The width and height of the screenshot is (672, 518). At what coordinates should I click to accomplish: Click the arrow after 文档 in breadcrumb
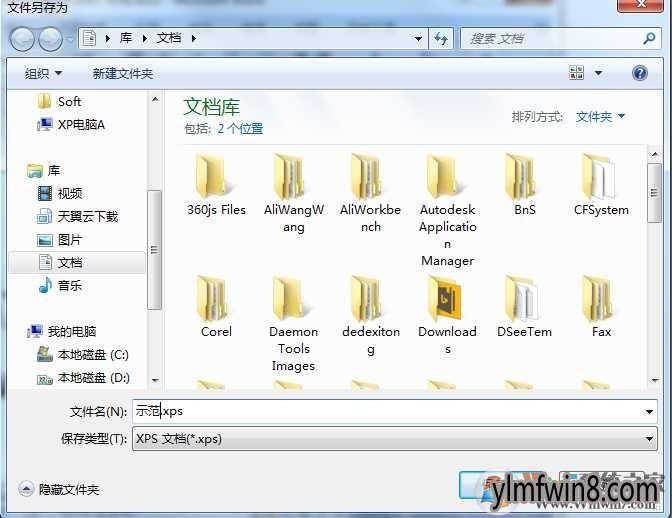tap(194, 39)
